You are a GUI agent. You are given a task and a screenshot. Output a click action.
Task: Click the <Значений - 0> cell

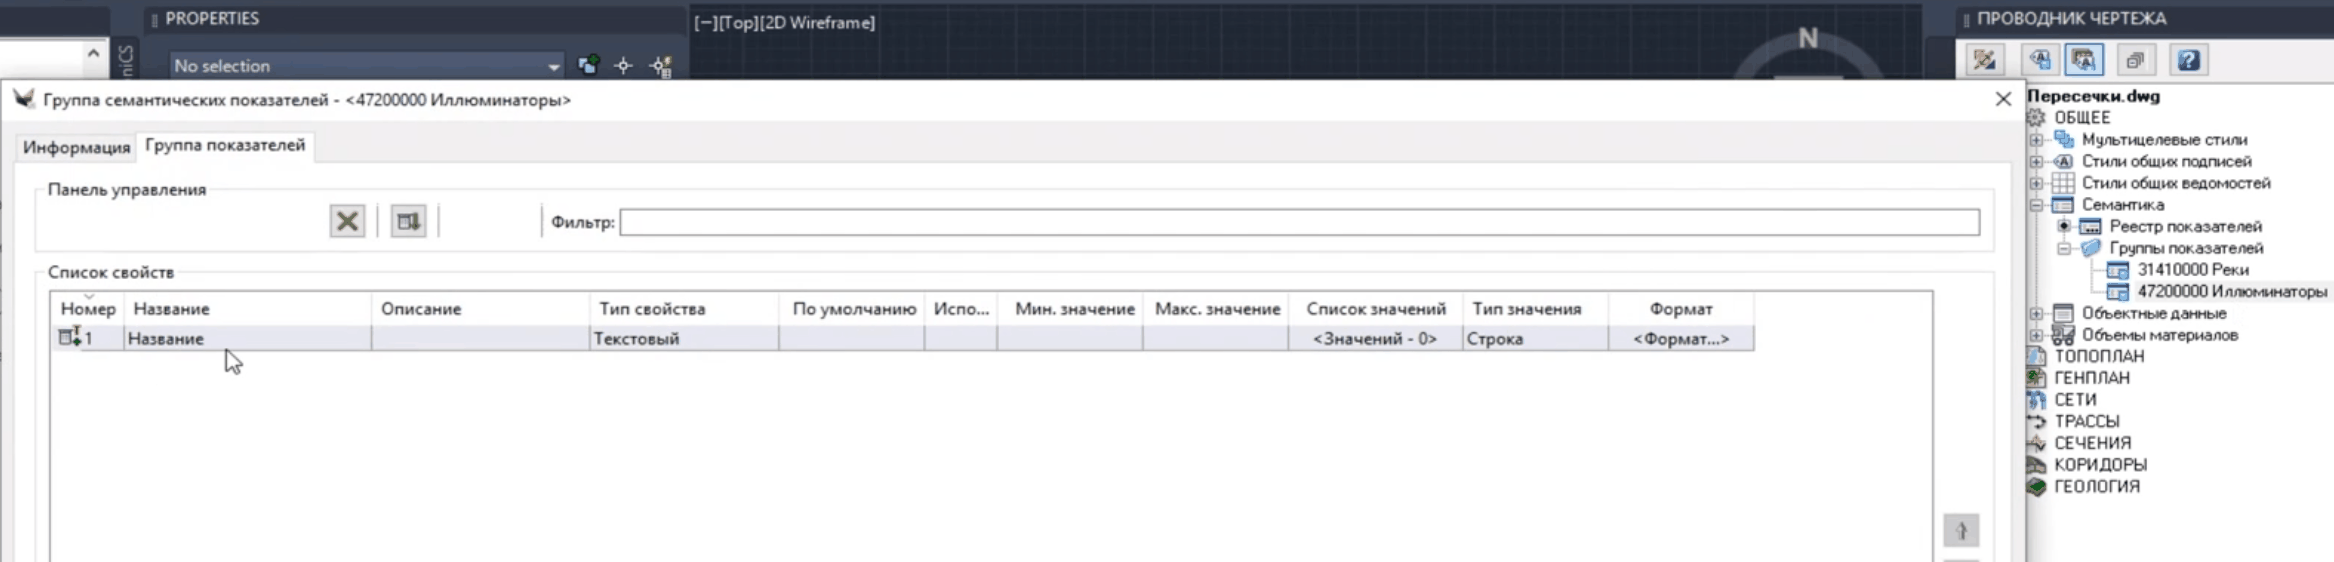(1374, 339)
